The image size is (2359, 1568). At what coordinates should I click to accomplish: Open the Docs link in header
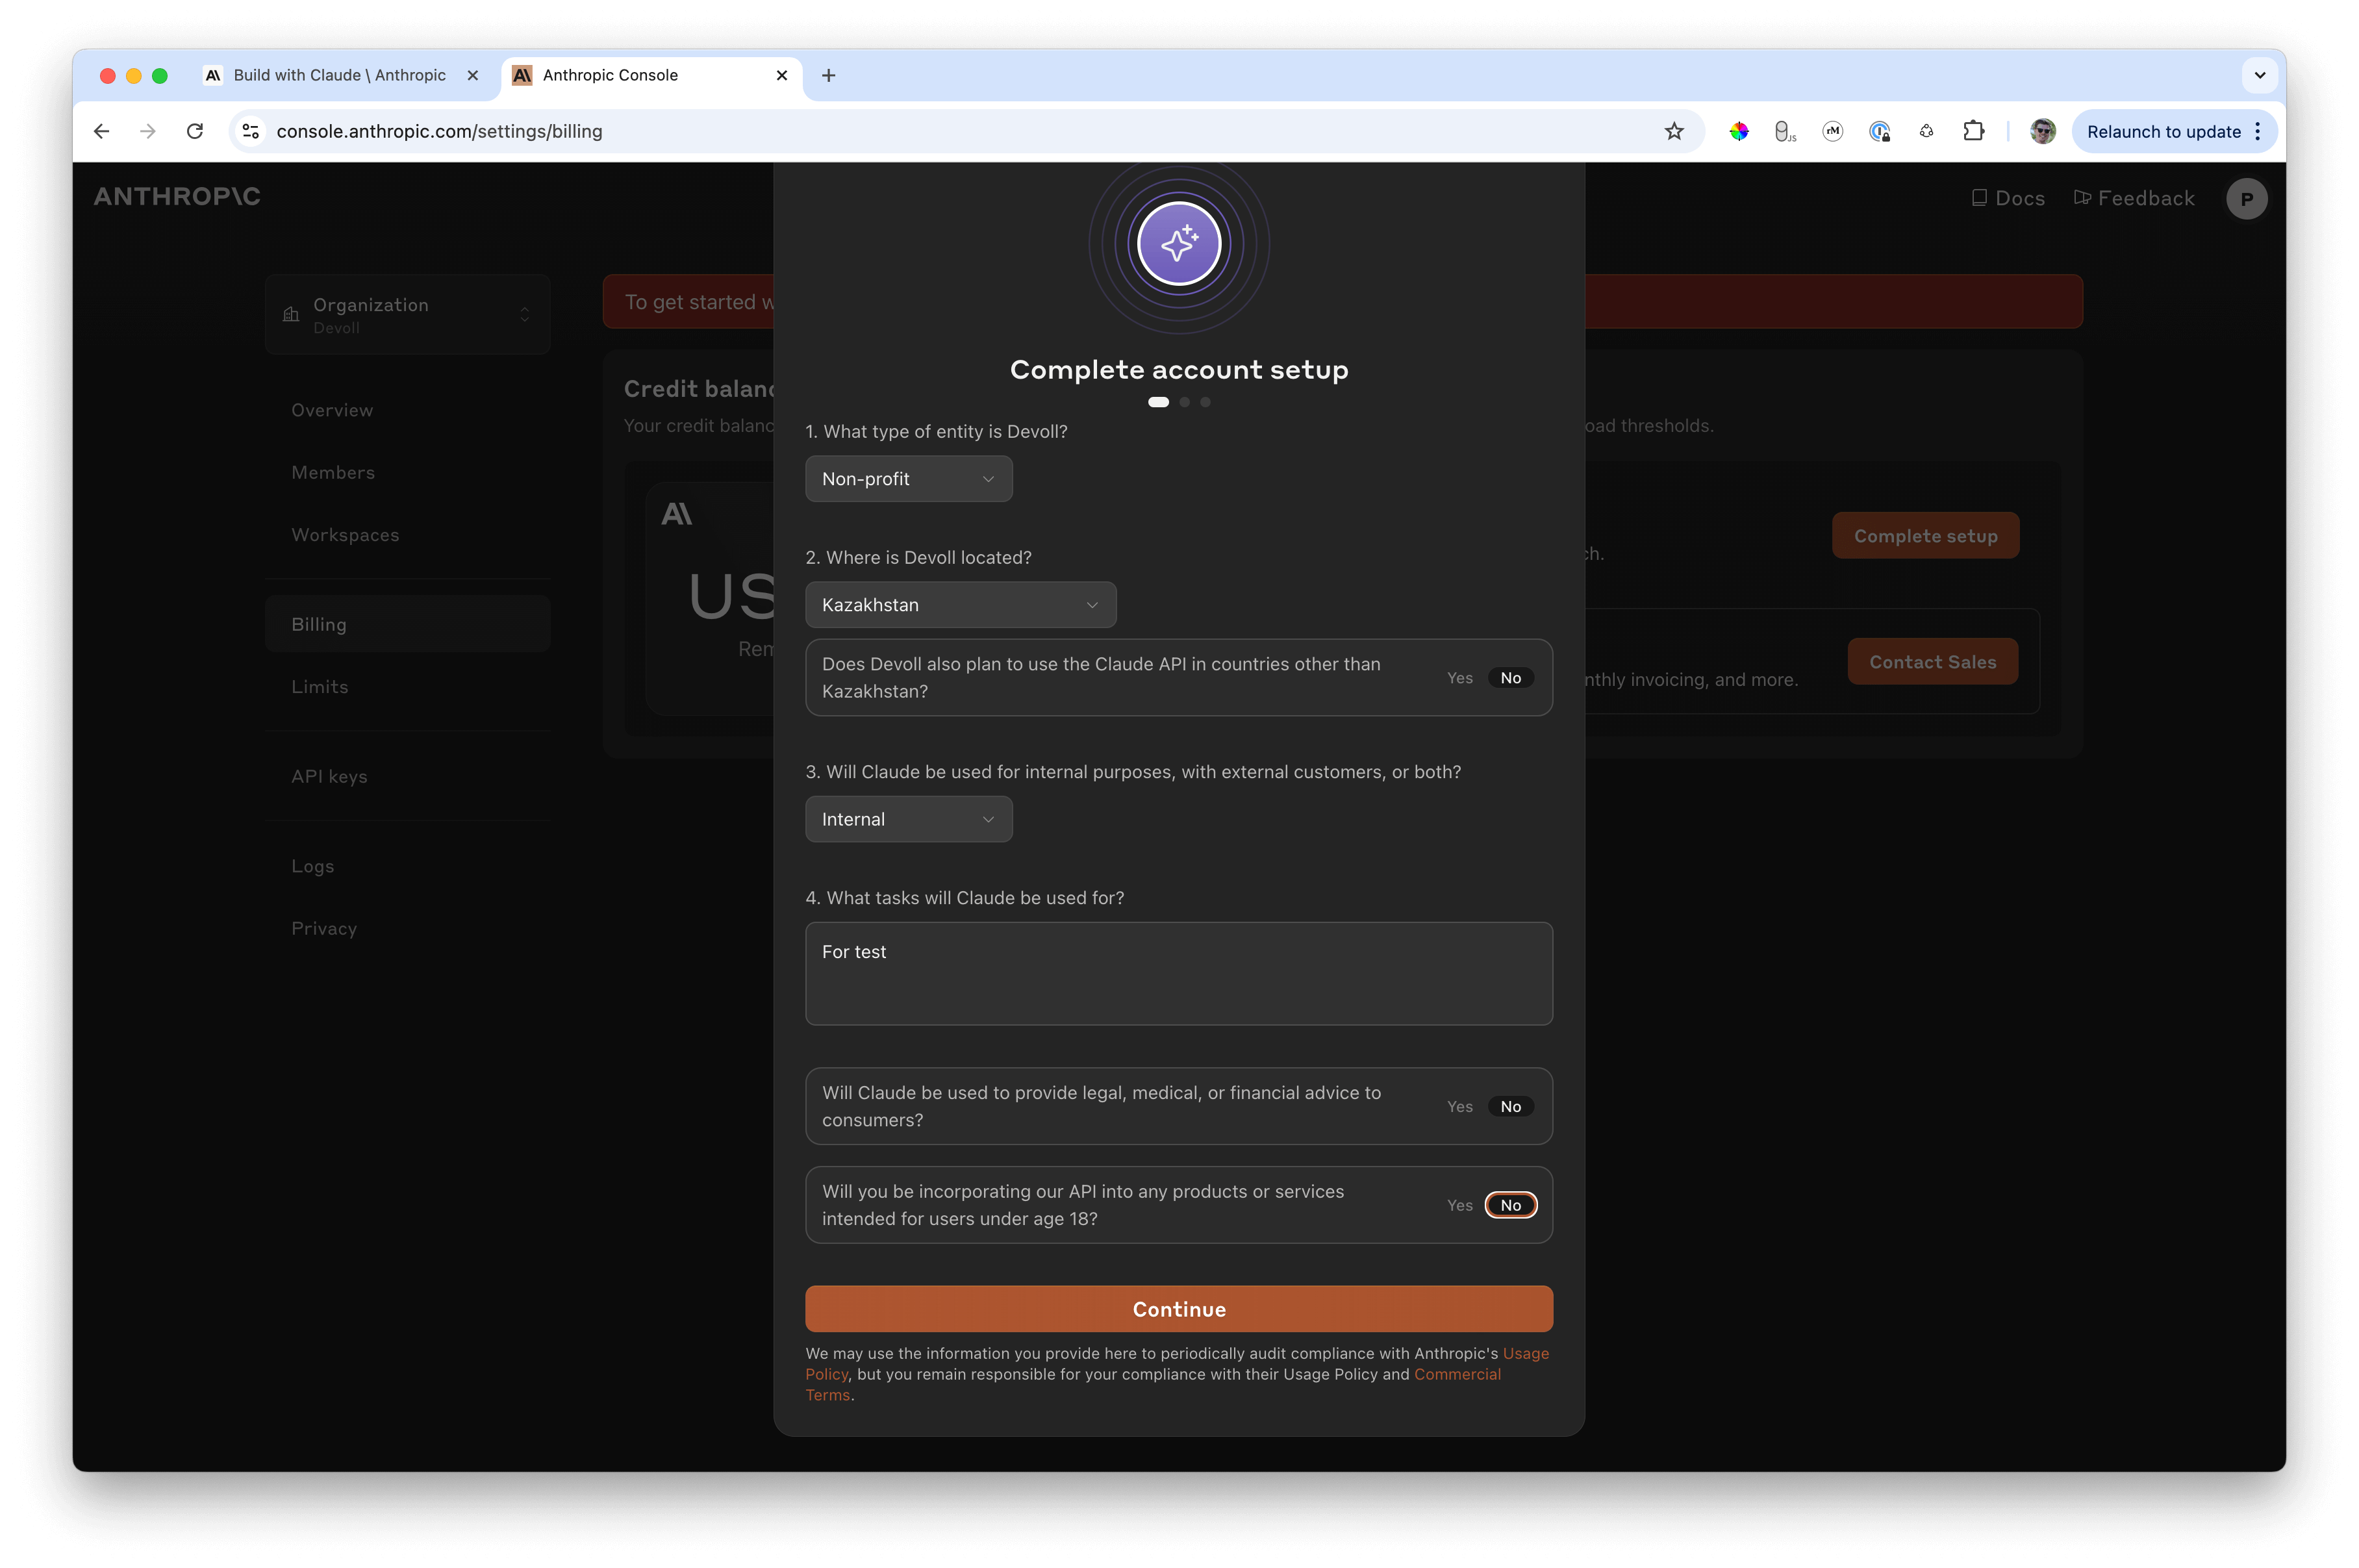2007,198
